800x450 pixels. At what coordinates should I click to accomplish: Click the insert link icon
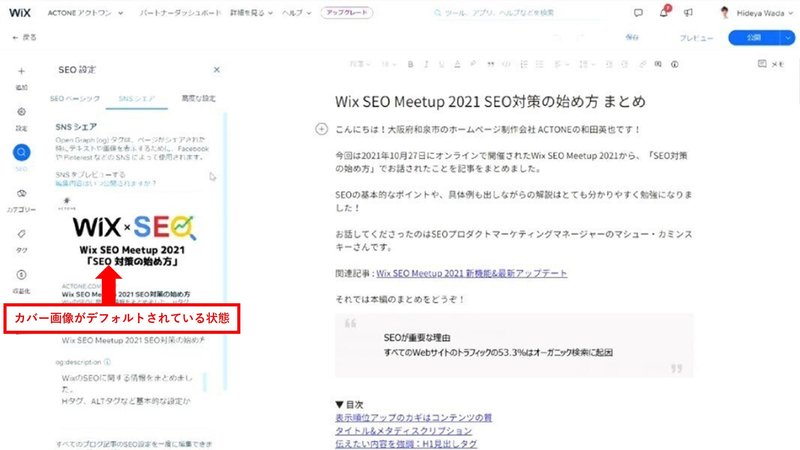642,64
